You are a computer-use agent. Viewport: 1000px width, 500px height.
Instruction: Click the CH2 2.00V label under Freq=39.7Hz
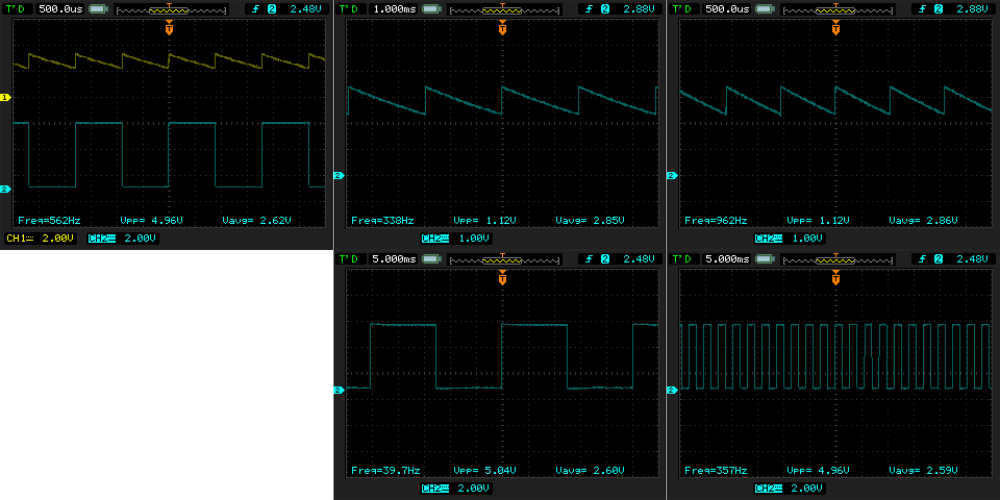(x=456, y=489)
